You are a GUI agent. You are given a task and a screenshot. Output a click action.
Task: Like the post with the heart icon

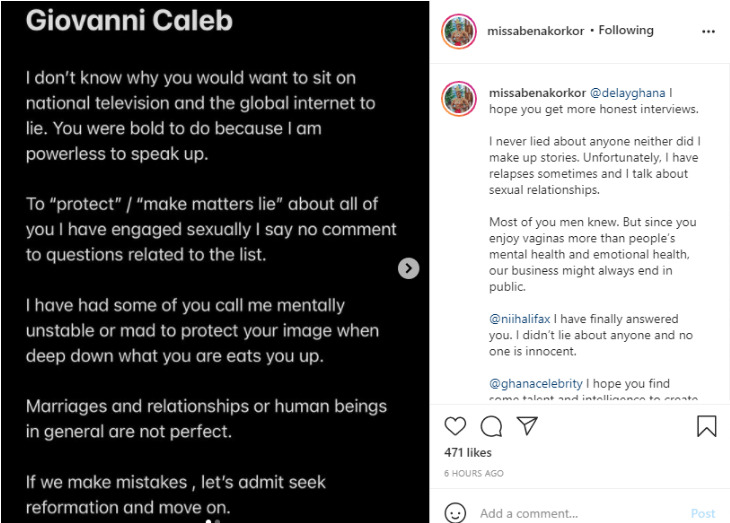click(455, 426)
